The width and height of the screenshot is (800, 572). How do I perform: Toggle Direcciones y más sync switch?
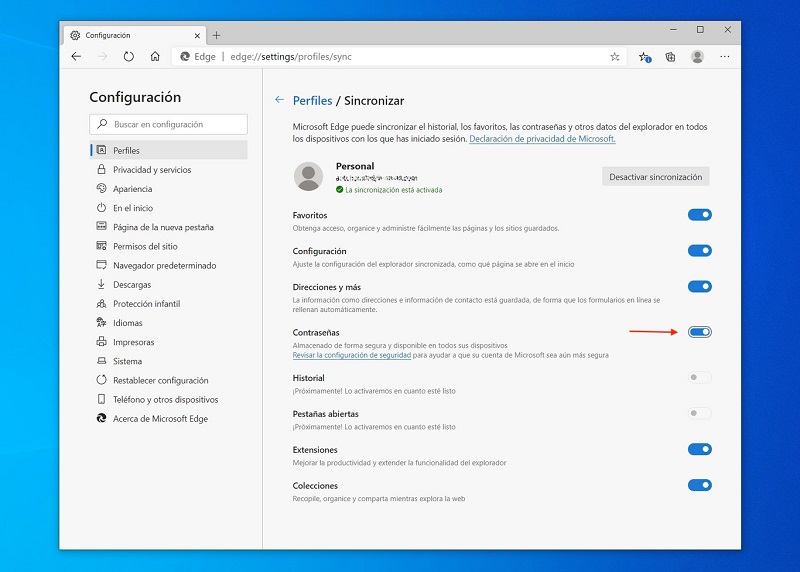click(699, 286)
